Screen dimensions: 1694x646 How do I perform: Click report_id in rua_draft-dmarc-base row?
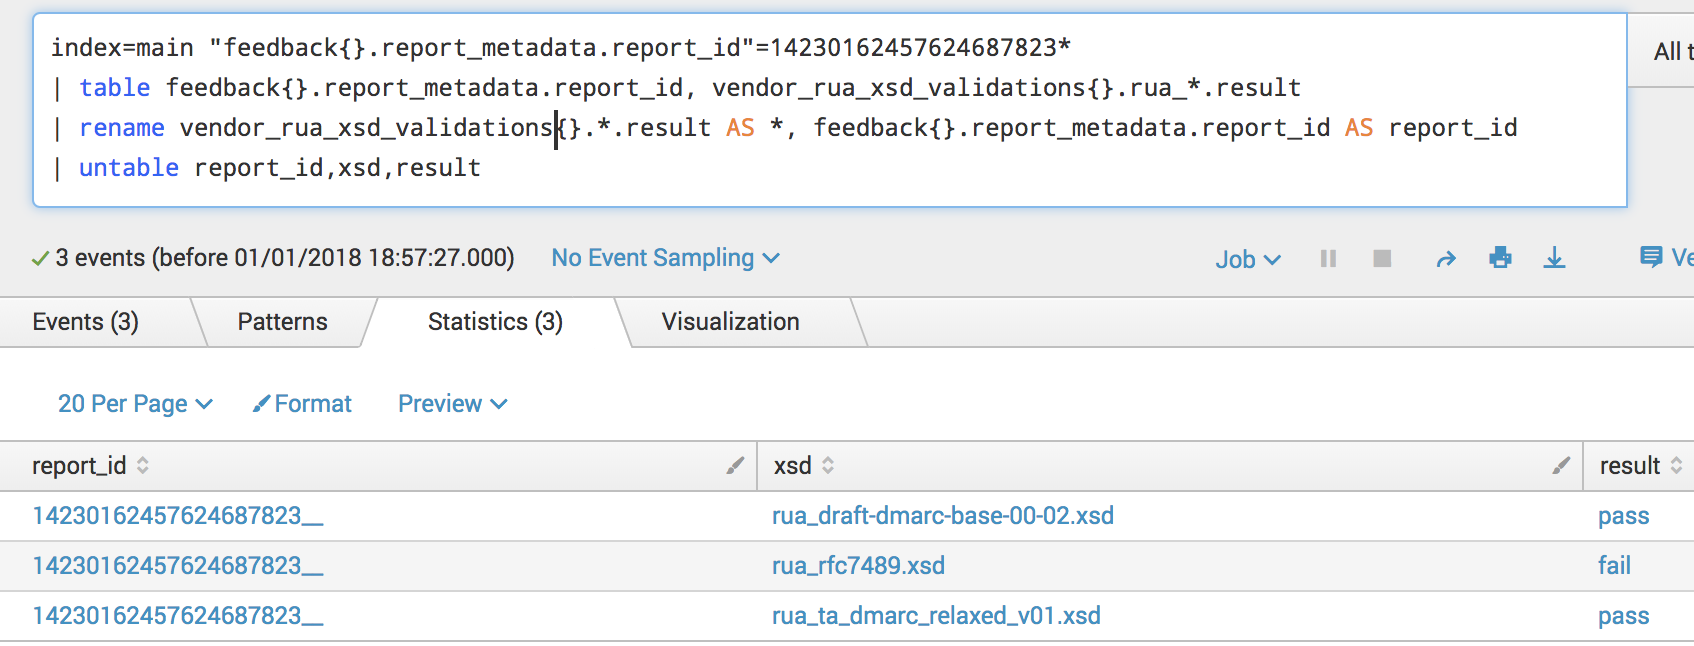point(177,516)
